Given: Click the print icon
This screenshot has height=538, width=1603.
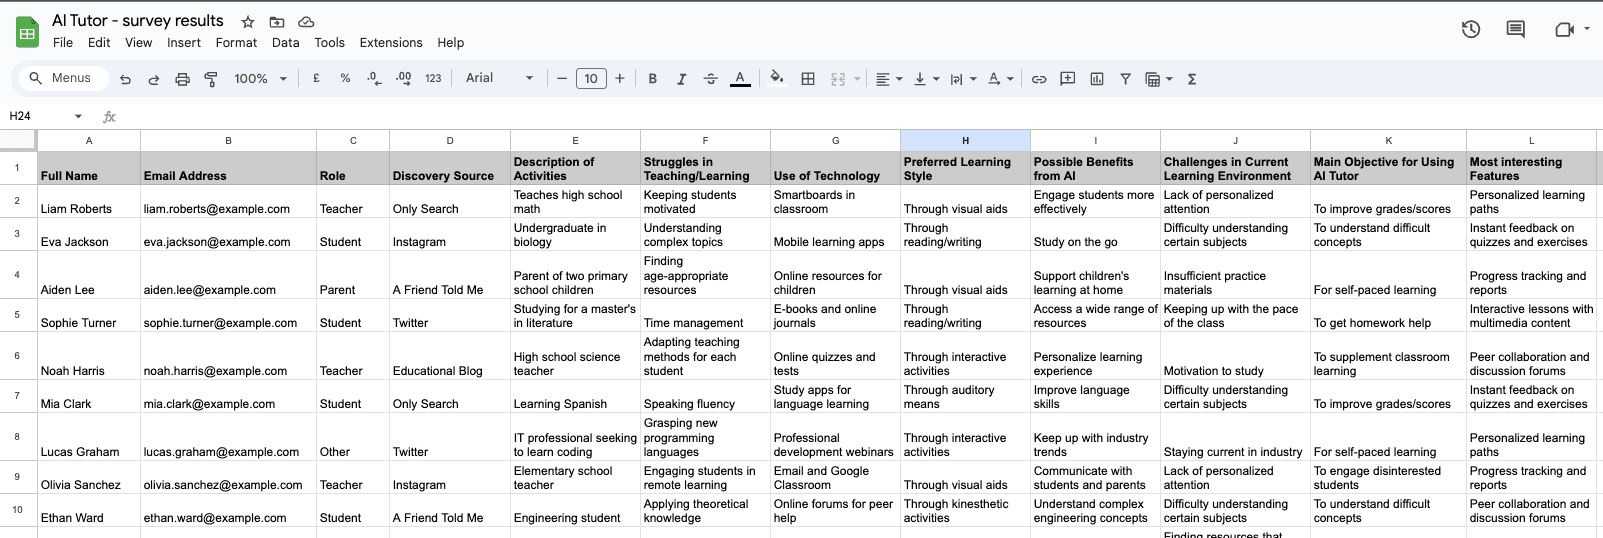Looking at the screenshot, I should coord(182,79).
